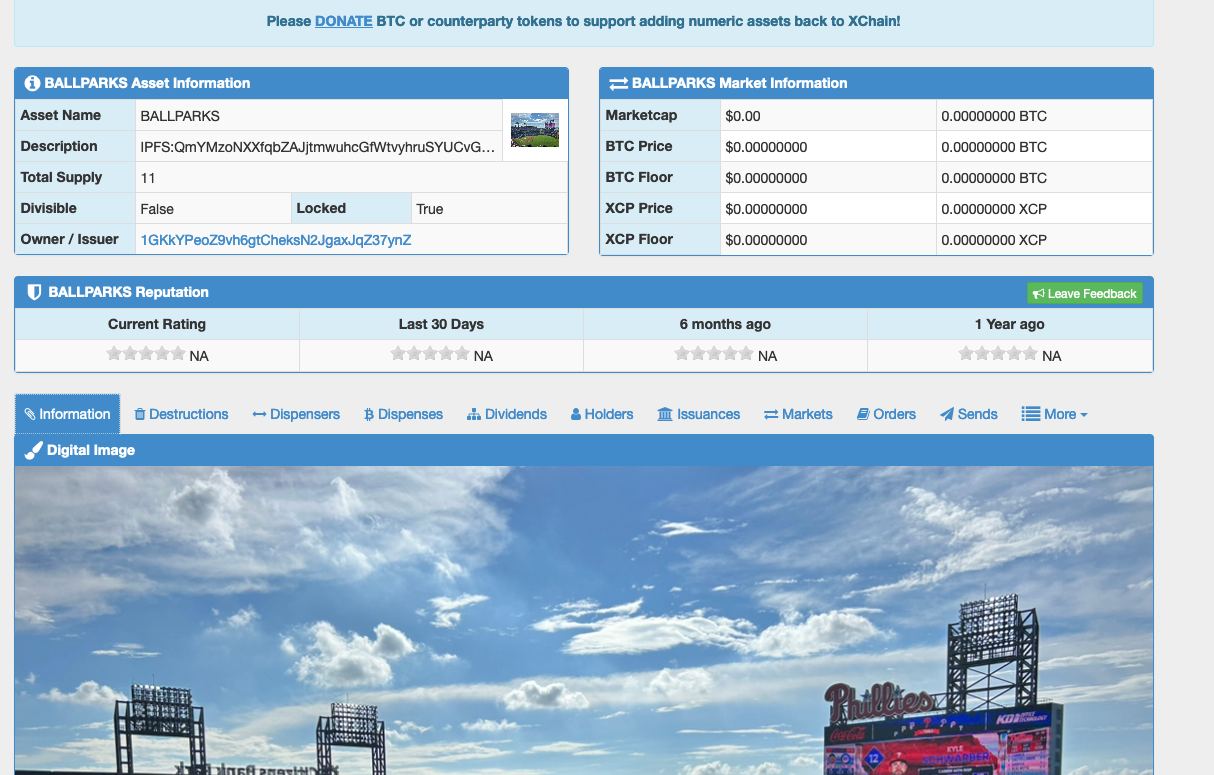Viewport: 1214px width, 775px height.
Task: Switch to the Destructions tab
Action: coord(181,414)
